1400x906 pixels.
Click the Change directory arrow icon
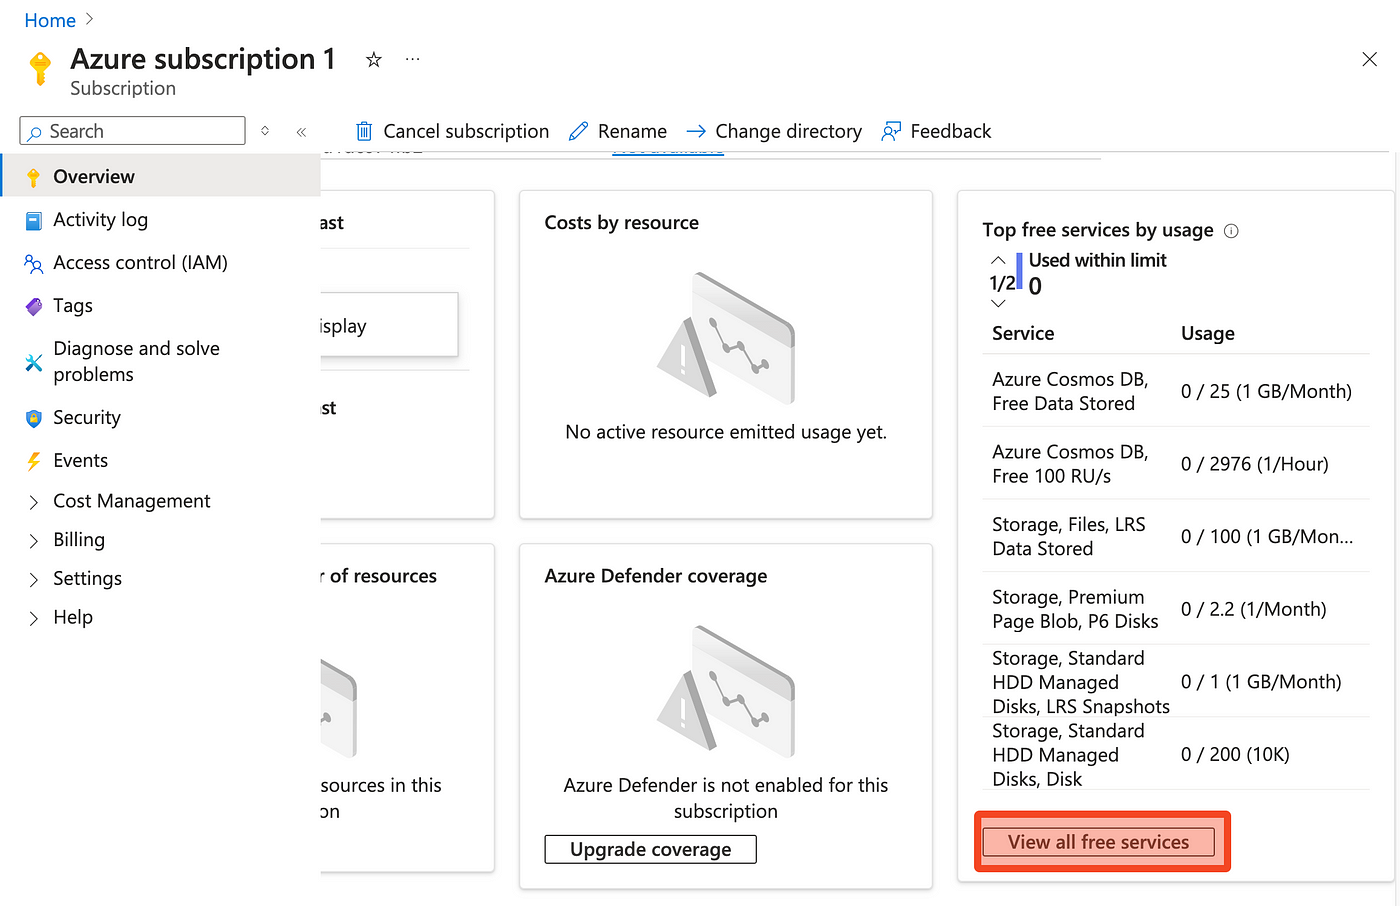[x=697, y=131]
